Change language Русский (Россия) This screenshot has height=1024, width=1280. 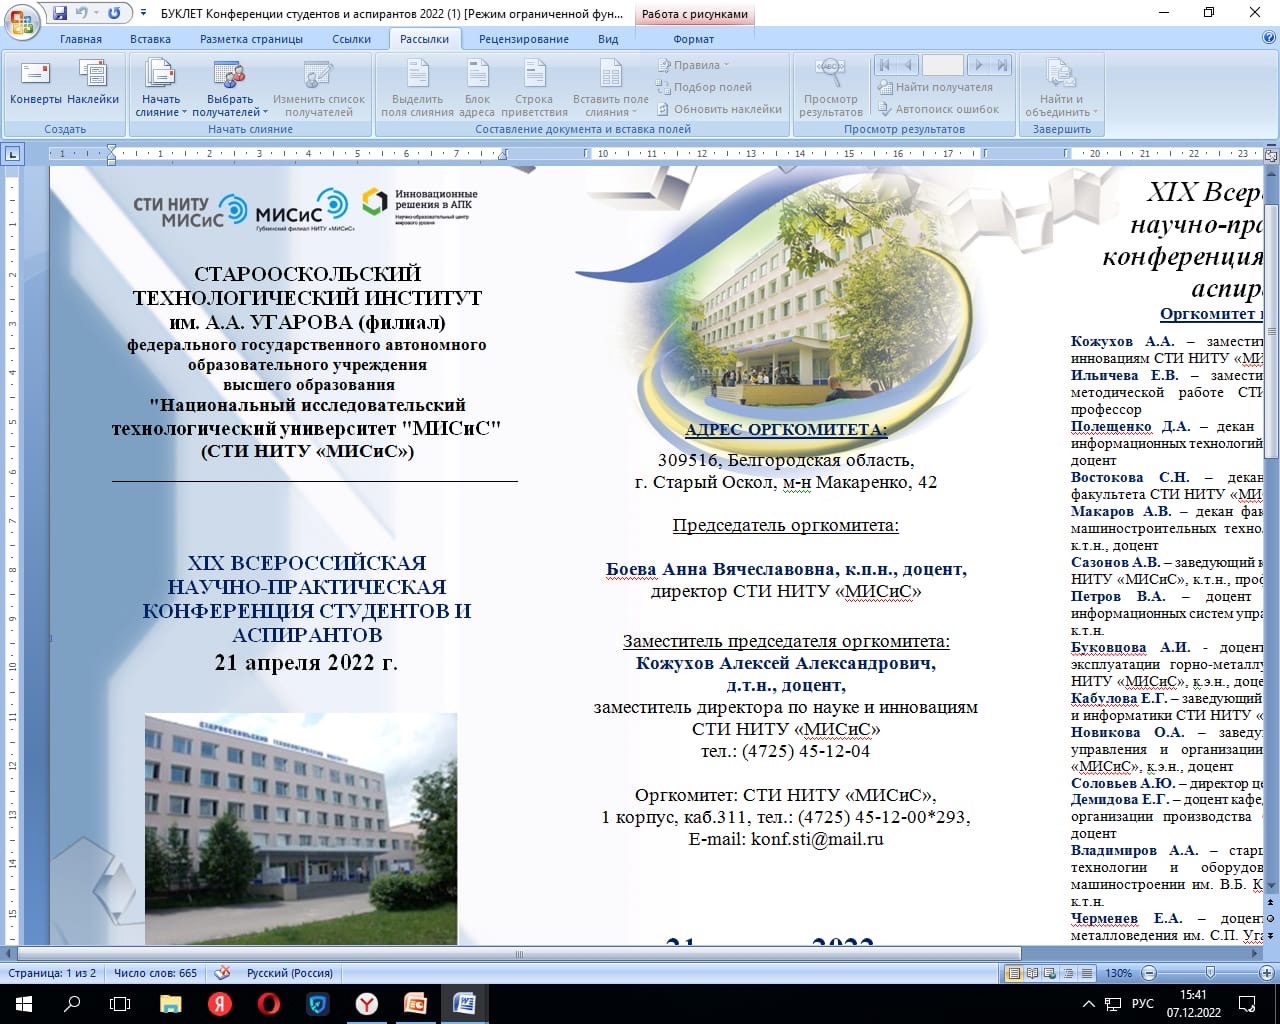pyautogui.click(x=290, y=973)
